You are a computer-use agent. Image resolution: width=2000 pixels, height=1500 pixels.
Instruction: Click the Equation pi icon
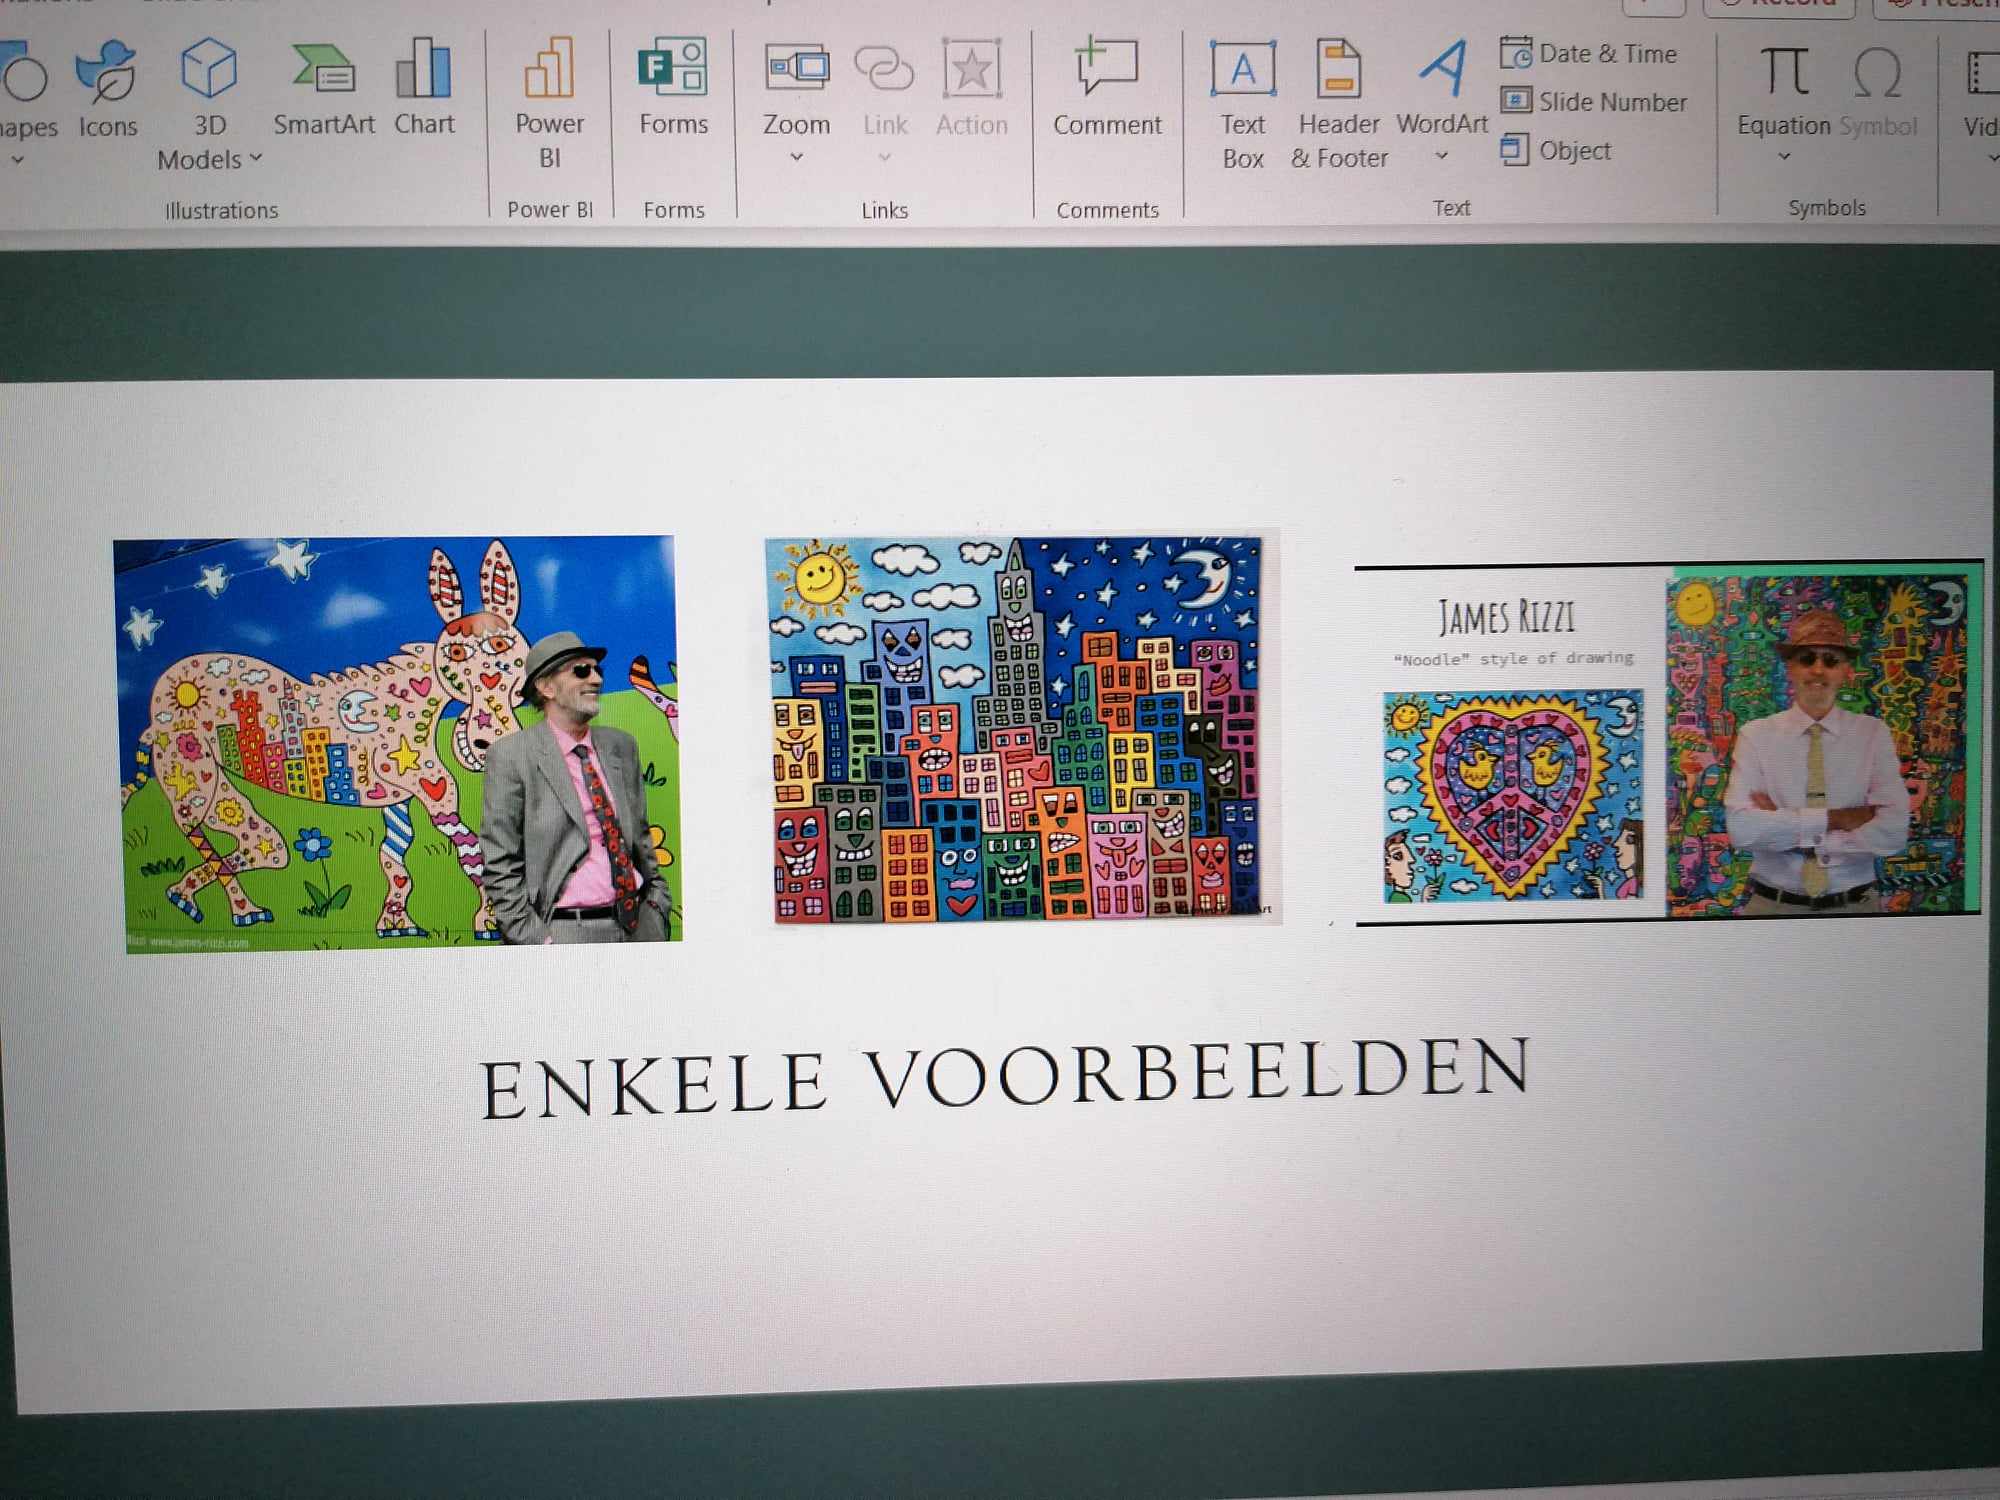point(1784,71)
